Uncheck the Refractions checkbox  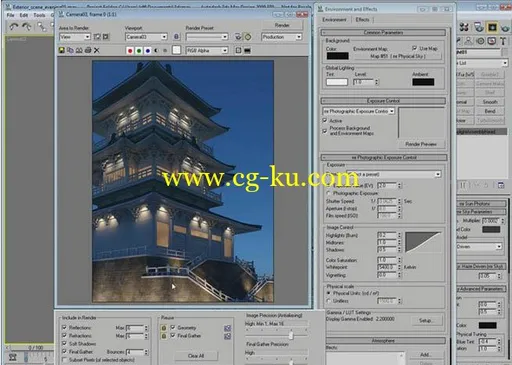[64, 335]
